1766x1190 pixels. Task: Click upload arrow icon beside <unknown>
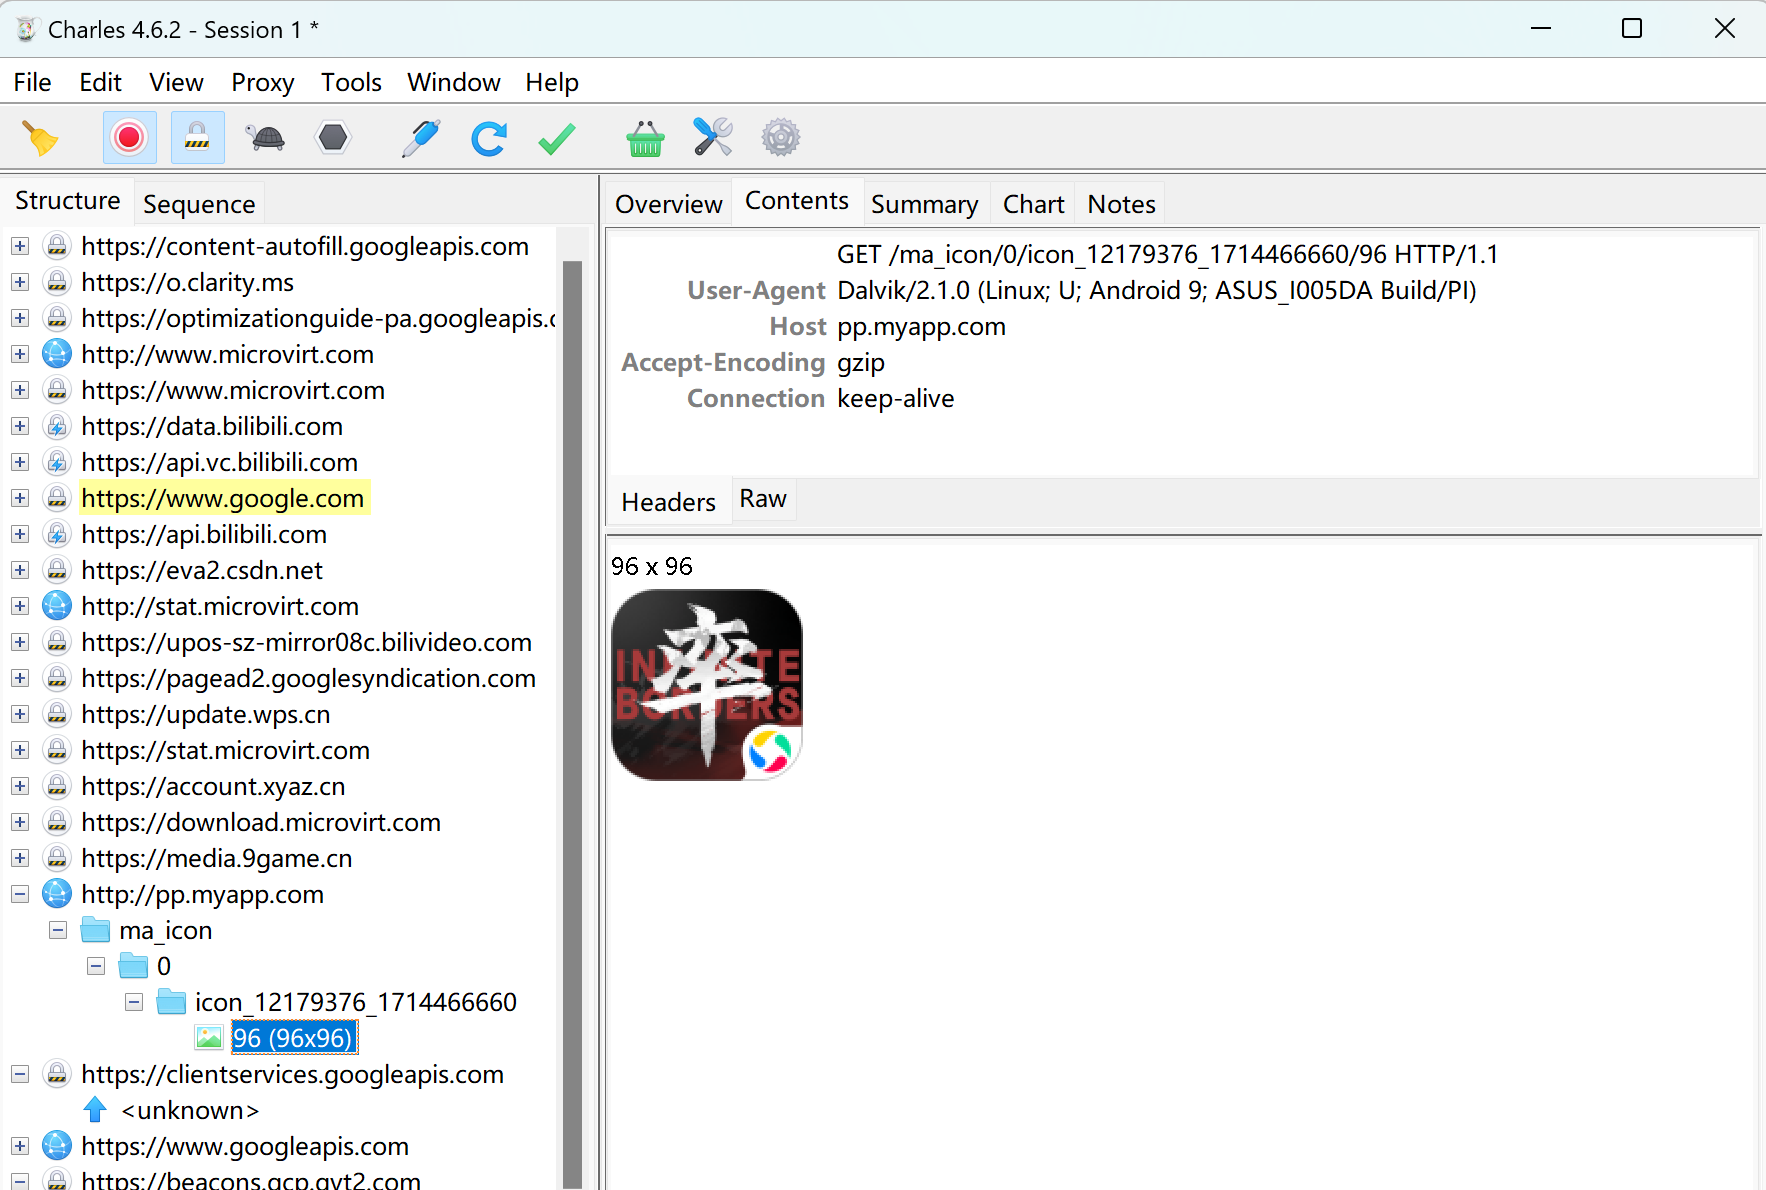pyautogui.click(x=95, y=1110)
